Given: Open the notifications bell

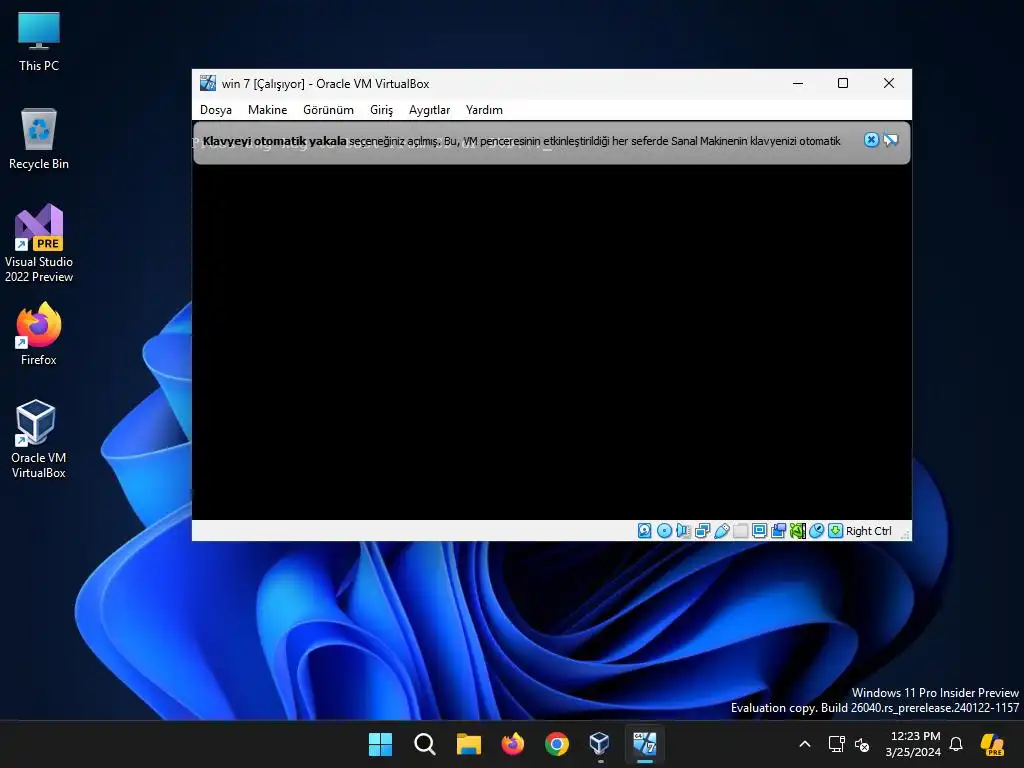Looking at the screenshot, I should pos(956,744).
